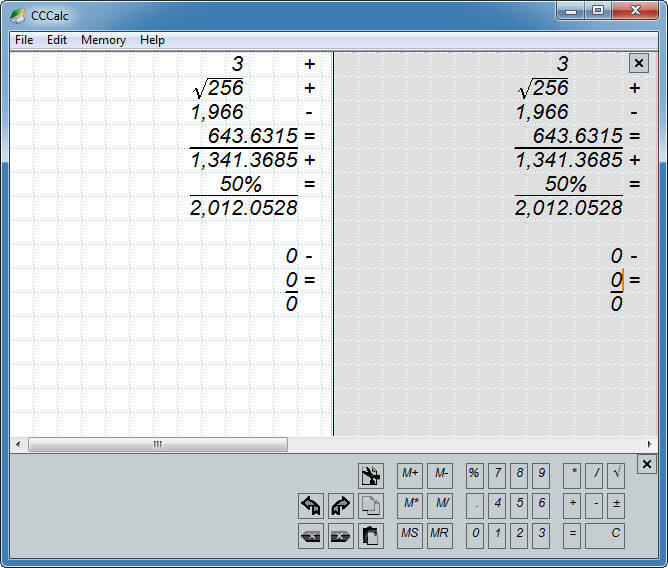Screen dimensions: 668x568
Task: Click the horizontal scrollbar thumb
Action: pyautogui.click(x=158, y=444)
